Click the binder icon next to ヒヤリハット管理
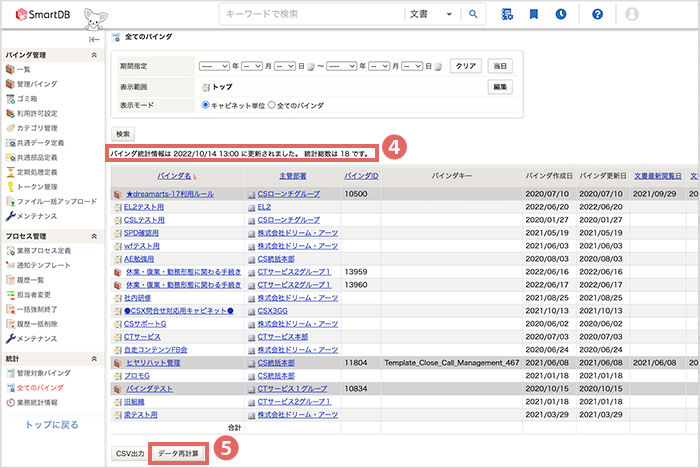The height and width of the screenshot is (468, 700). [x=117, y=363]
